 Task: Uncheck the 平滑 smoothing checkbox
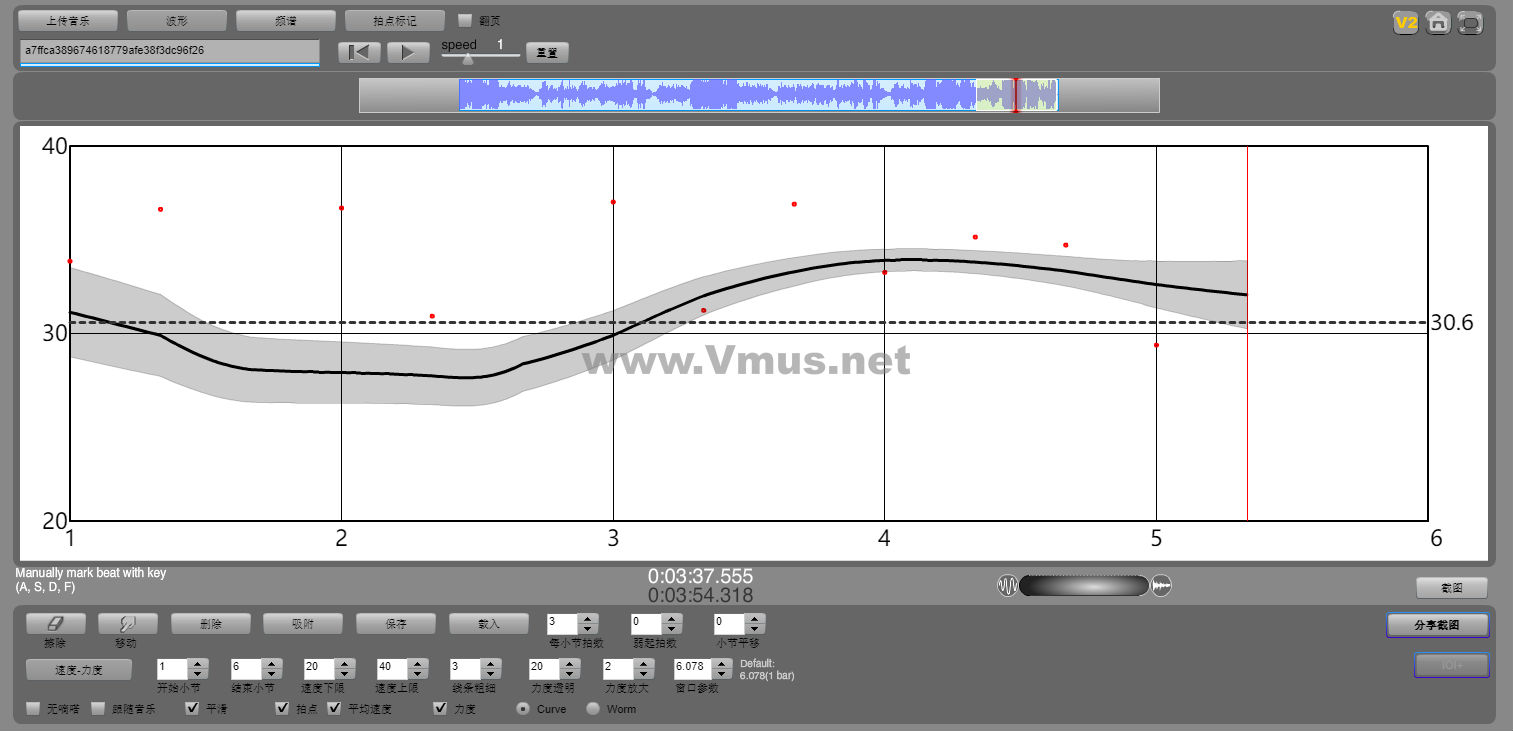(x=193, y=709)
